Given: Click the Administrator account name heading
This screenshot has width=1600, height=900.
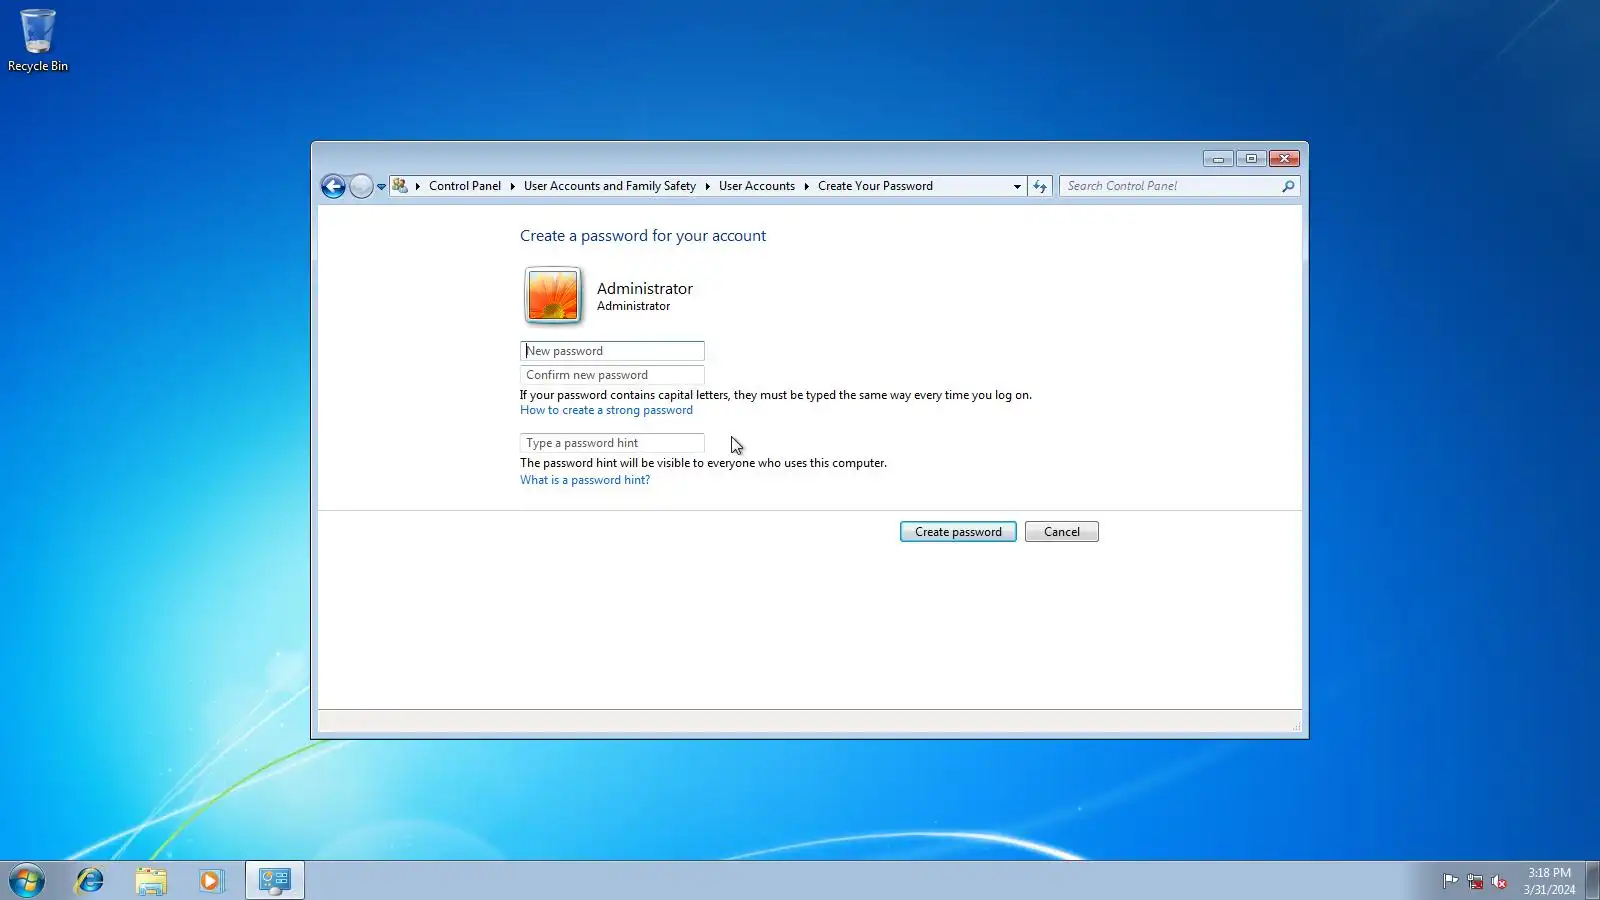Looking at the screenshot, I should click(645, 288).
